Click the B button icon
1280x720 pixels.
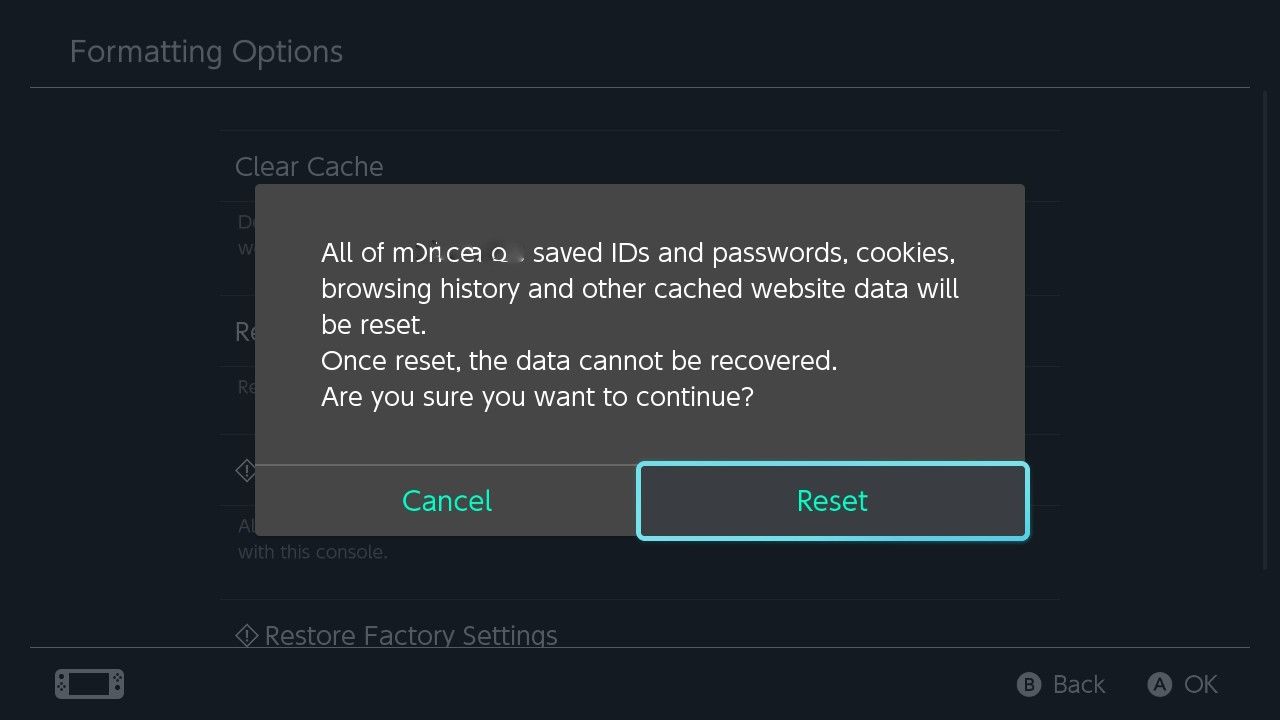(1028, 685)
